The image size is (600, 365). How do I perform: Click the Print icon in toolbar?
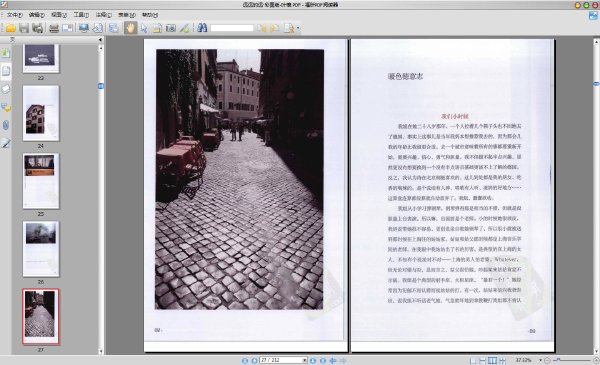coord(54,28)
